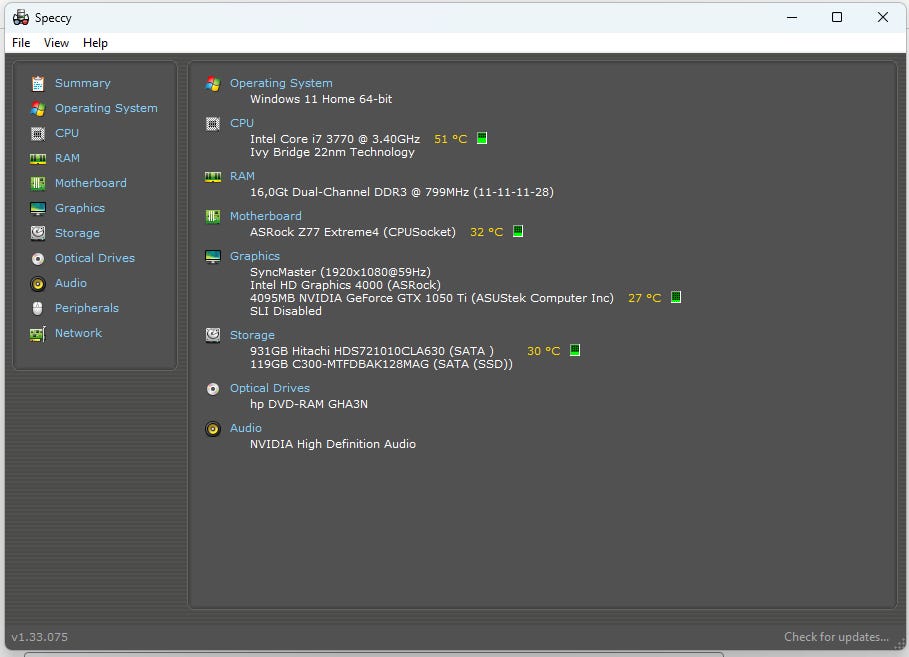
Task: Click the Speccy app icon in title bar
Action: pos(21,17)
